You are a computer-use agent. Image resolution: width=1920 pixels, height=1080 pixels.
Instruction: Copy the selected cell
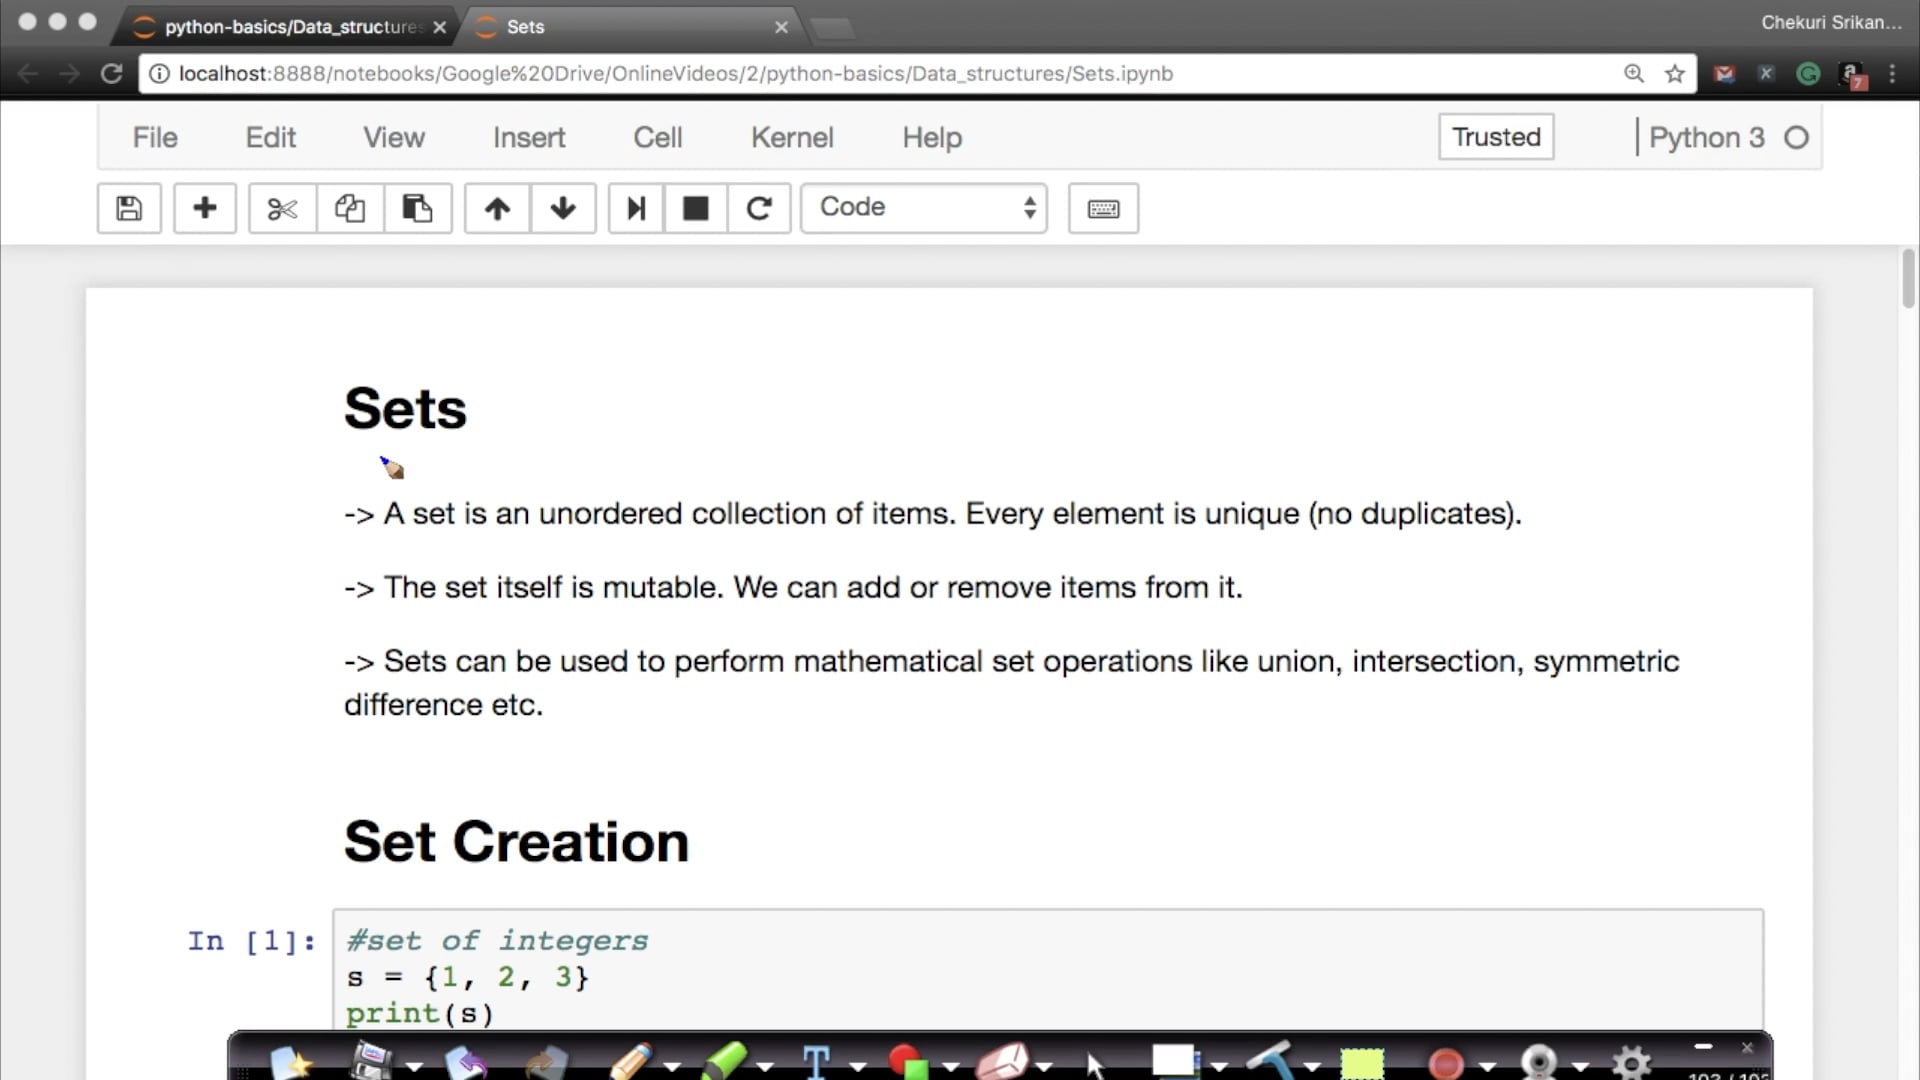pos(350,208)
